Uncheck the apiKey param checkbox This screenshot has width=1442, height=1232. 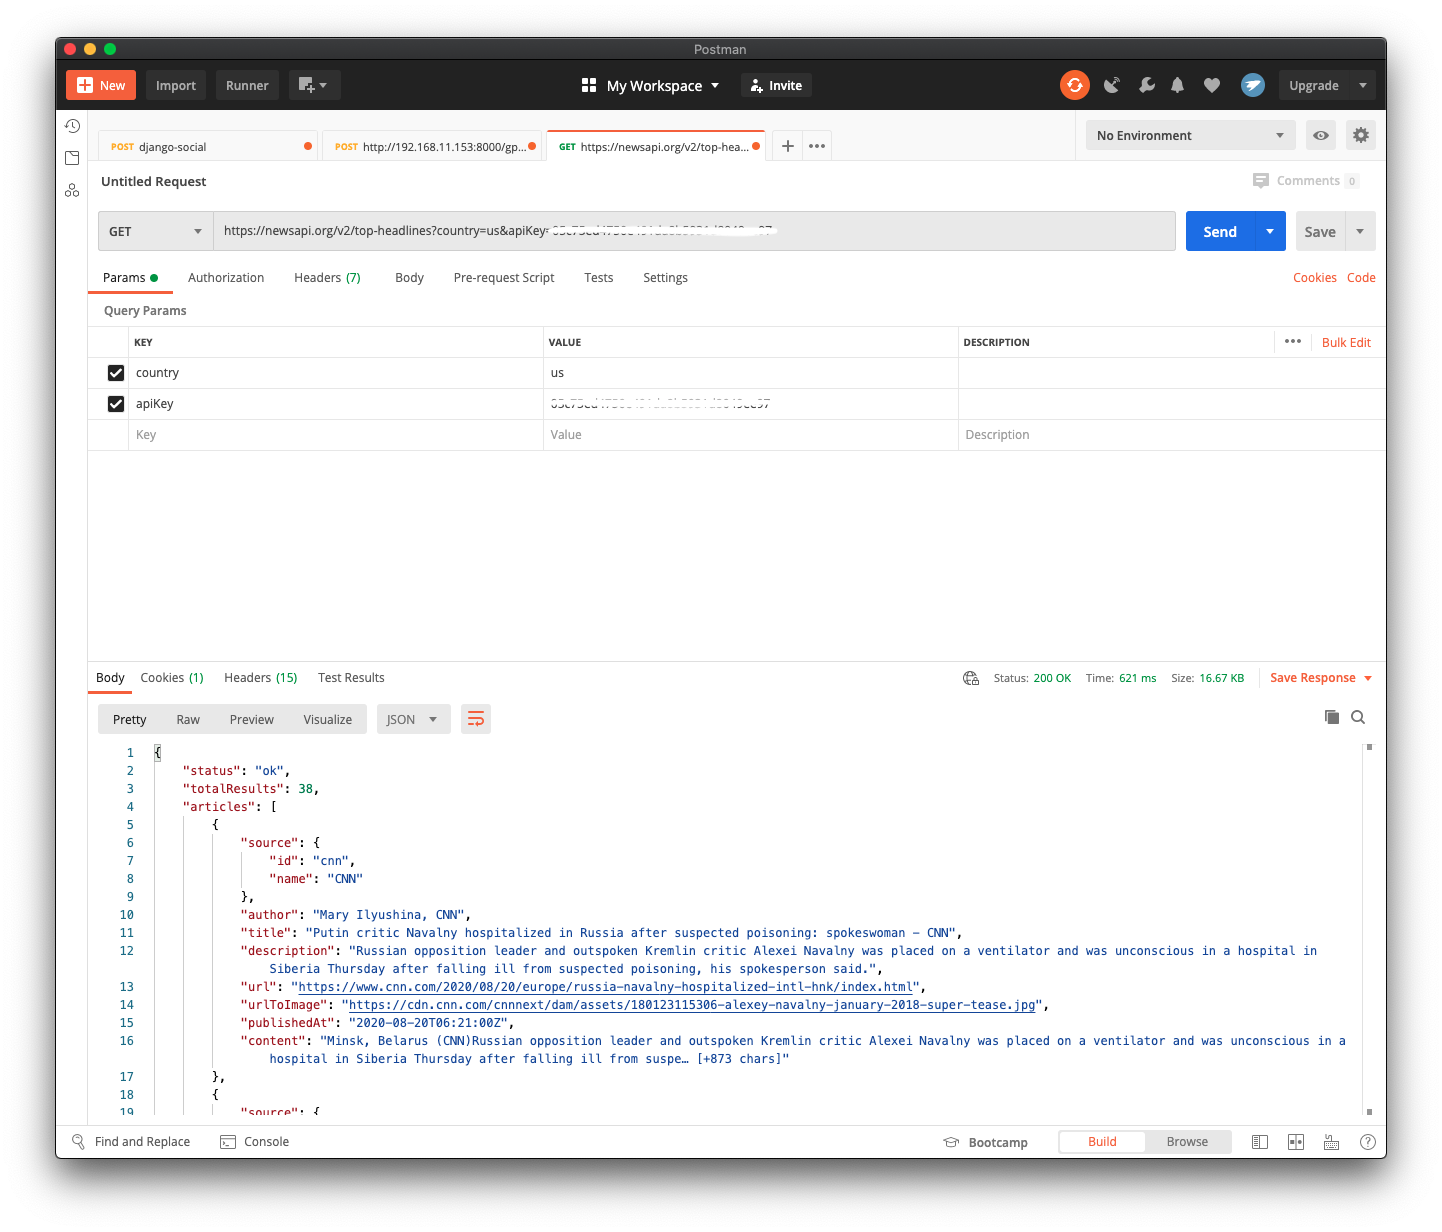pos(116,404)
